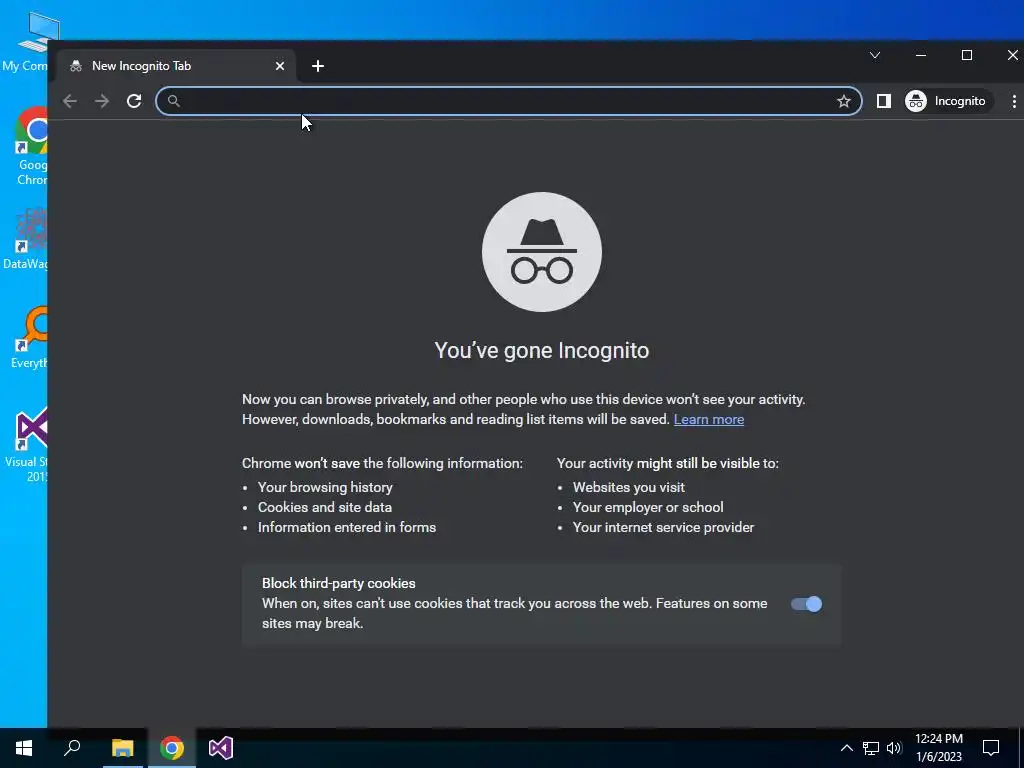This screenshot has height=768, width=1024.
Task: Select the Google Chrome desktop shortcut
Action: coord(31,147)
